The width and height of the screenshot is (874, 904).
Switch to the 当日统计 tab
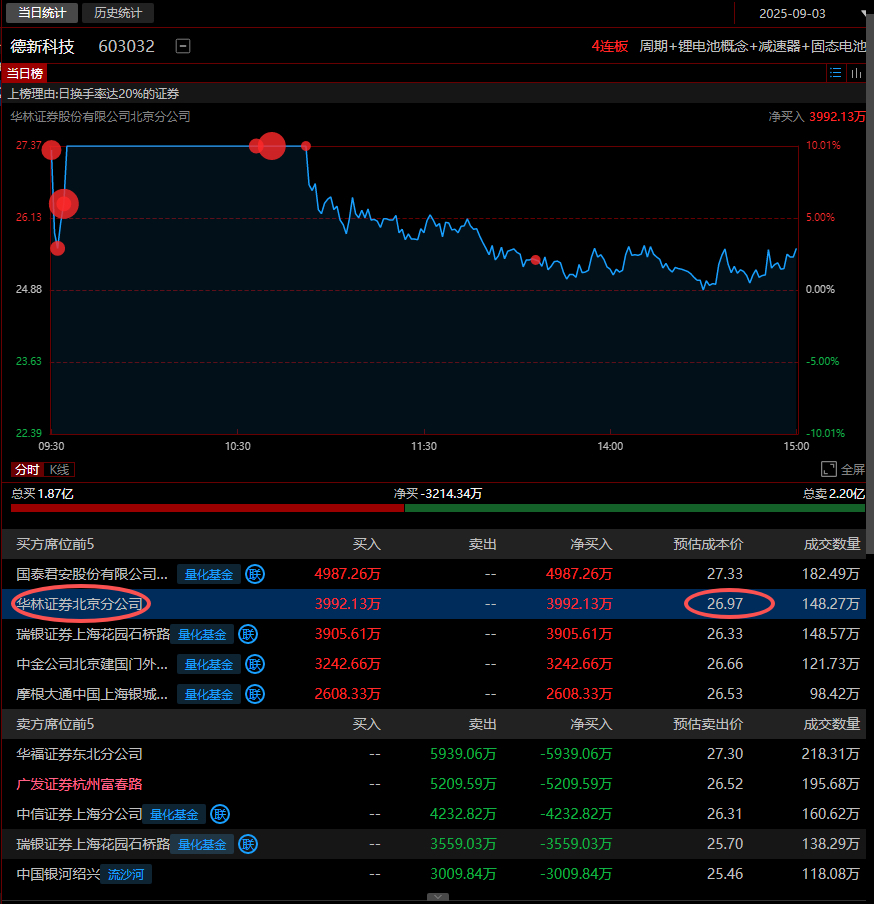coord(42,13)
